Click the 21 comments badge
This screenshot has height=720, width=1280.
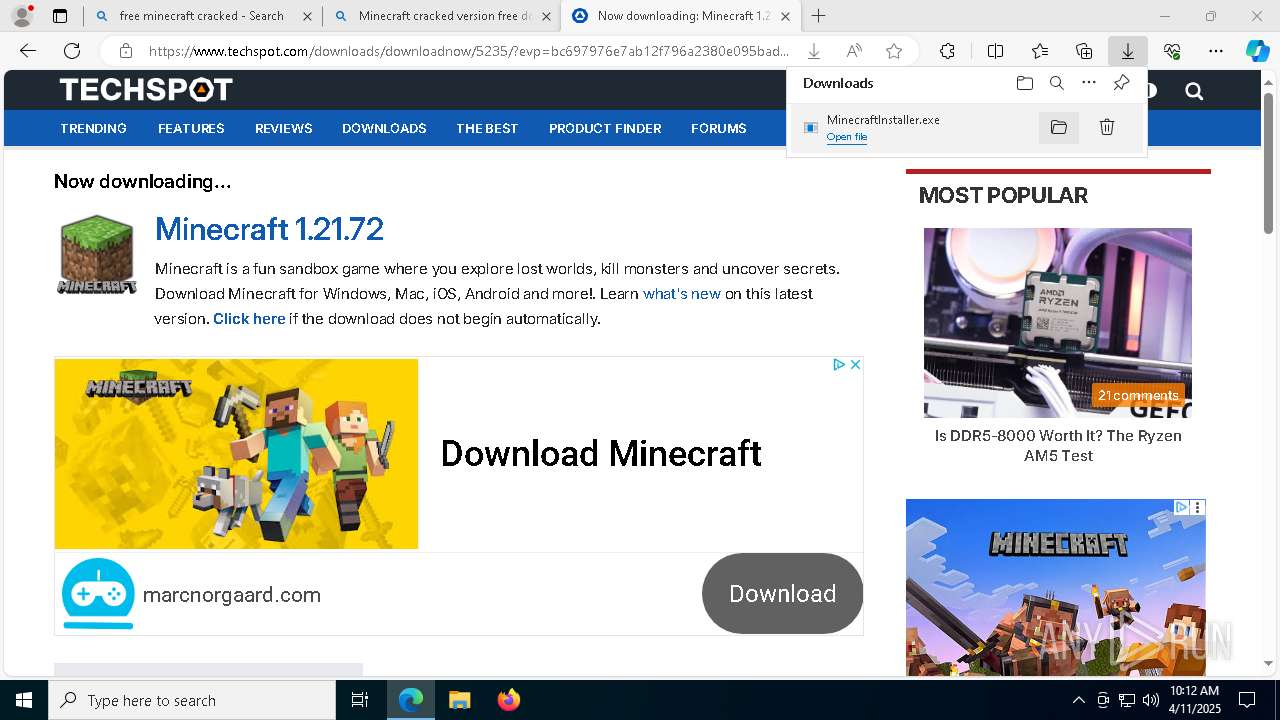click(x=1138, y=395)
